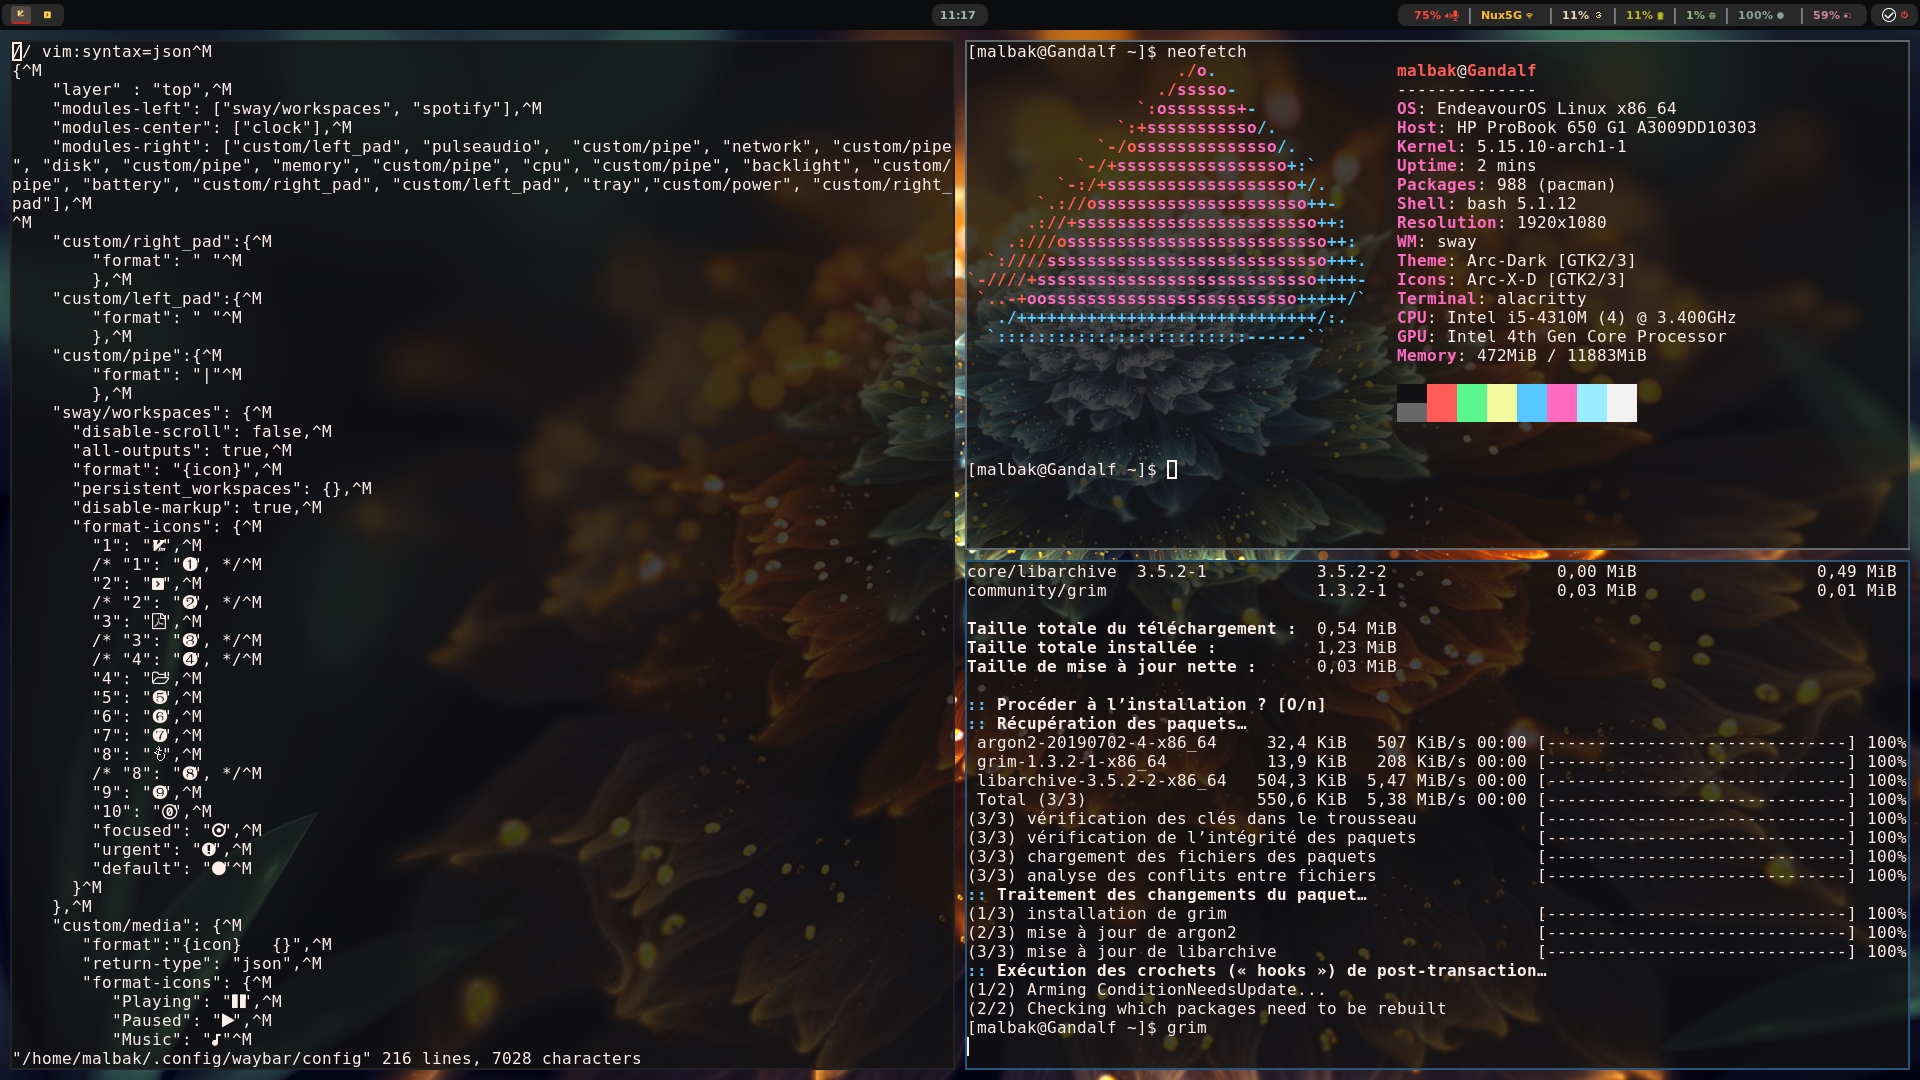Click the 75% microphone volume module

pos(1435,15)
